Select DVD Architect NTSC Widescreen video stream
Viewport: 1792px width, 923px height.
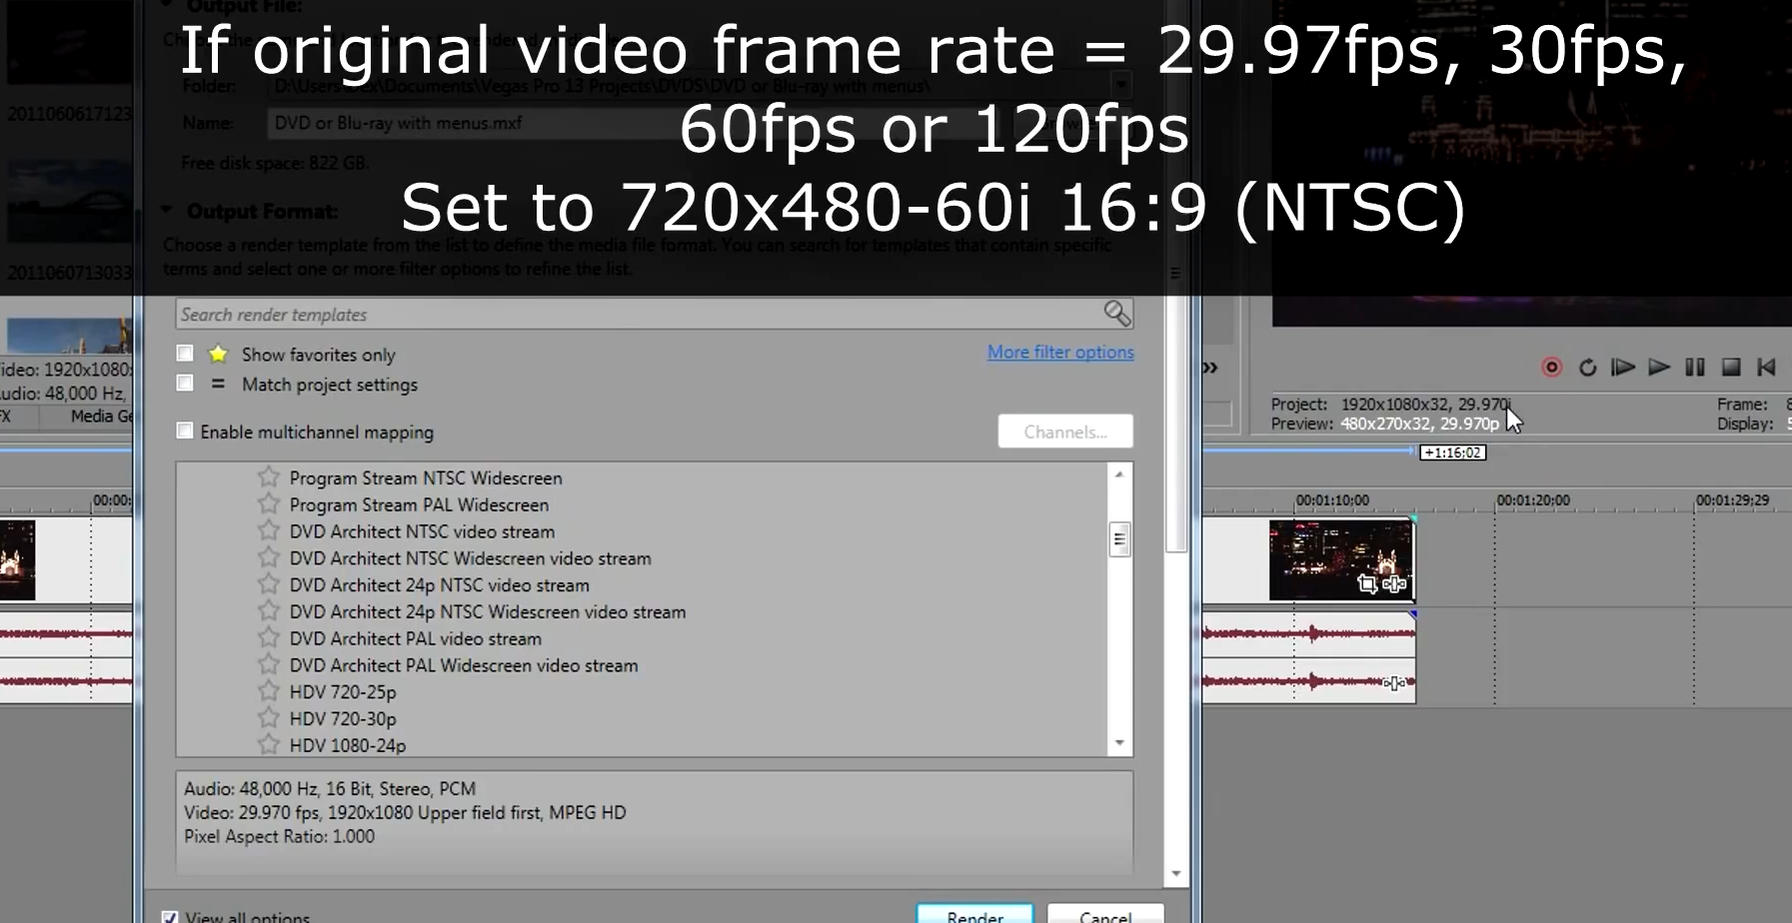(470, 559)
